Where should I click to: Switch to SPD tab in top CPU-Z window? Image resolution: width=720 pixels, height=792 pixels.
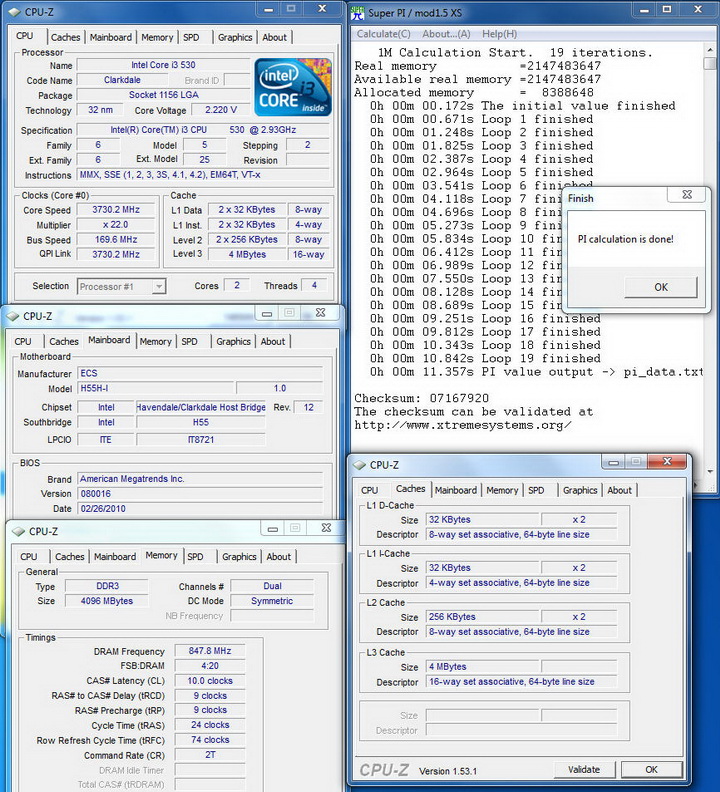pos(191,37)
